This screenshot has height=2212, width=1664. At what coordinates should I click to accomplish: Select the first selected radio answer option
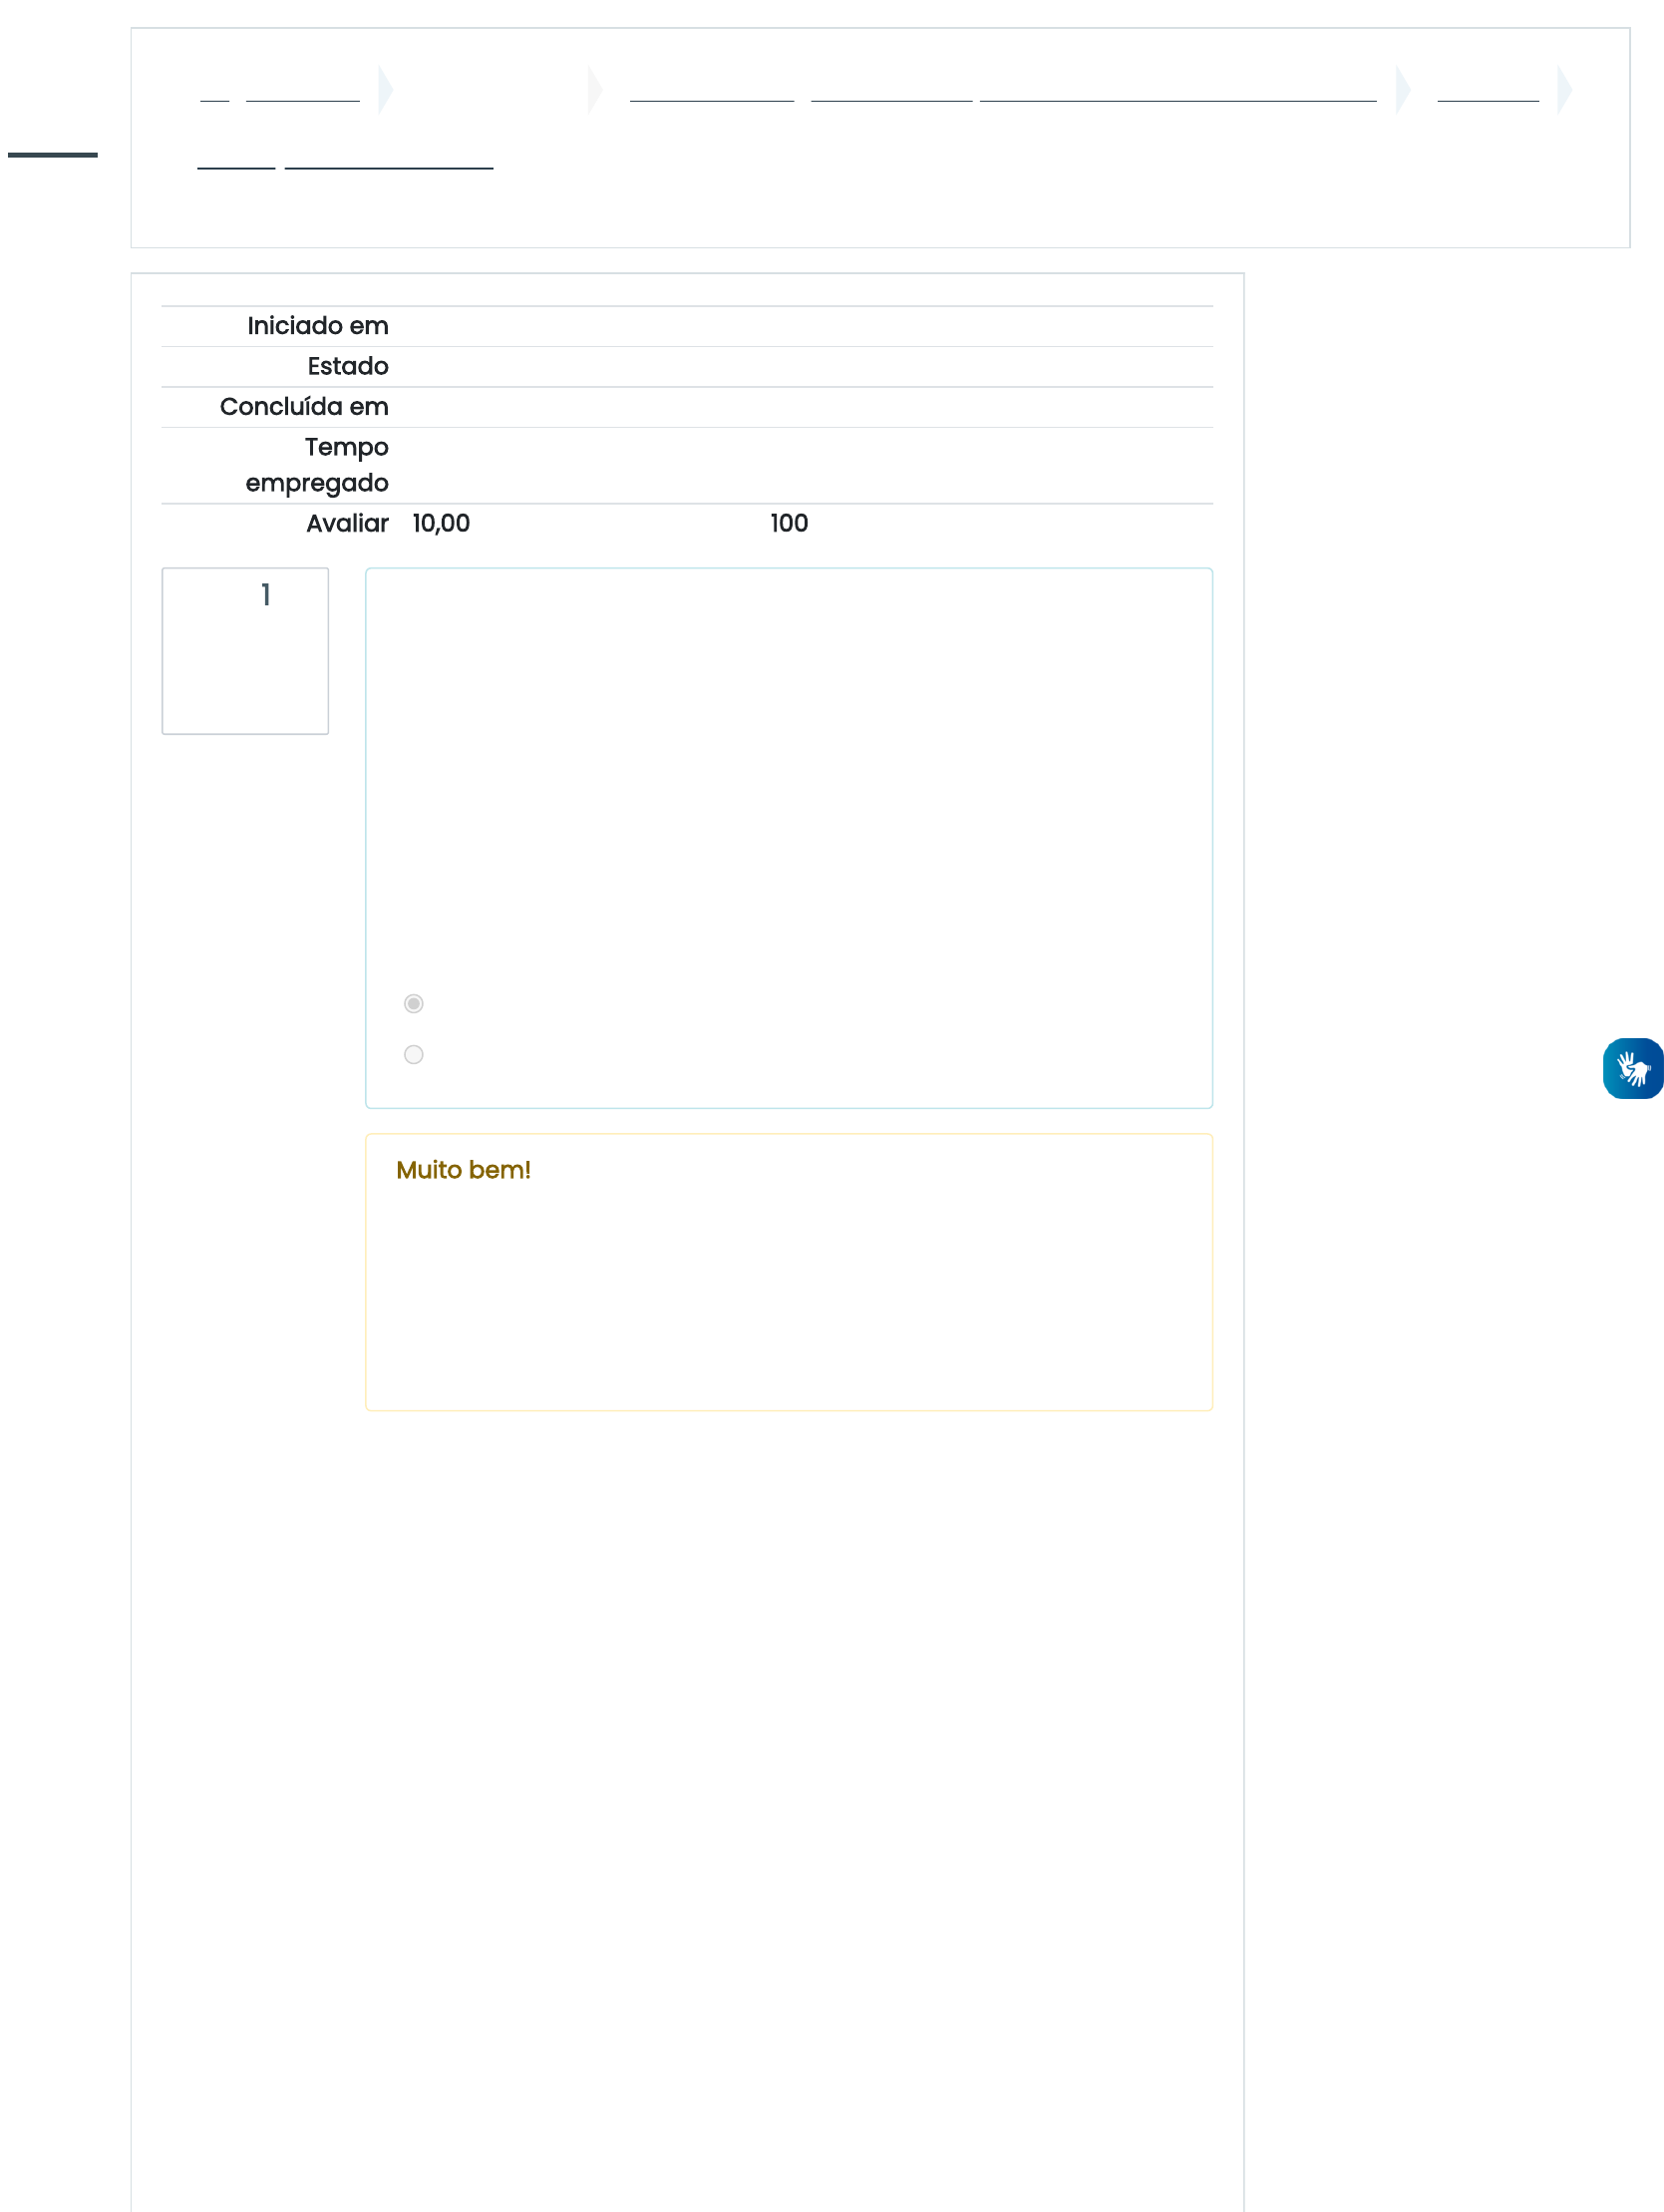coord(413,1003)
